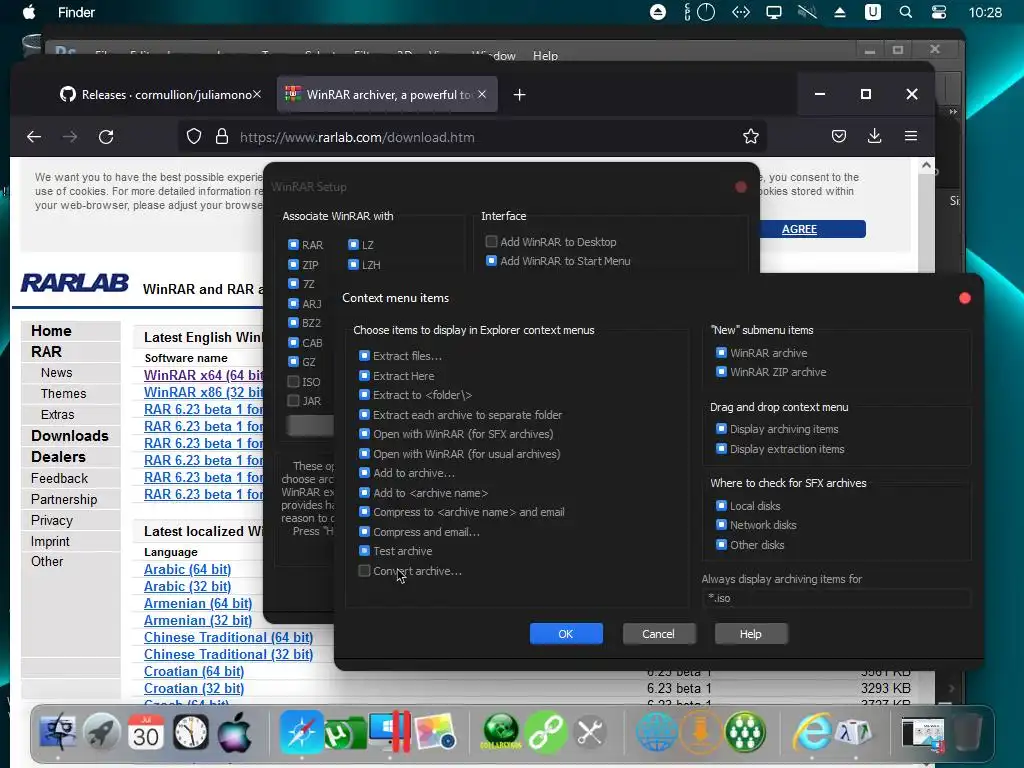Image resolution: width=1024 pixels, height=768 pixels.
Task: Check the ISO association box in WinRAR Setup
Action: tap(293, 381)
